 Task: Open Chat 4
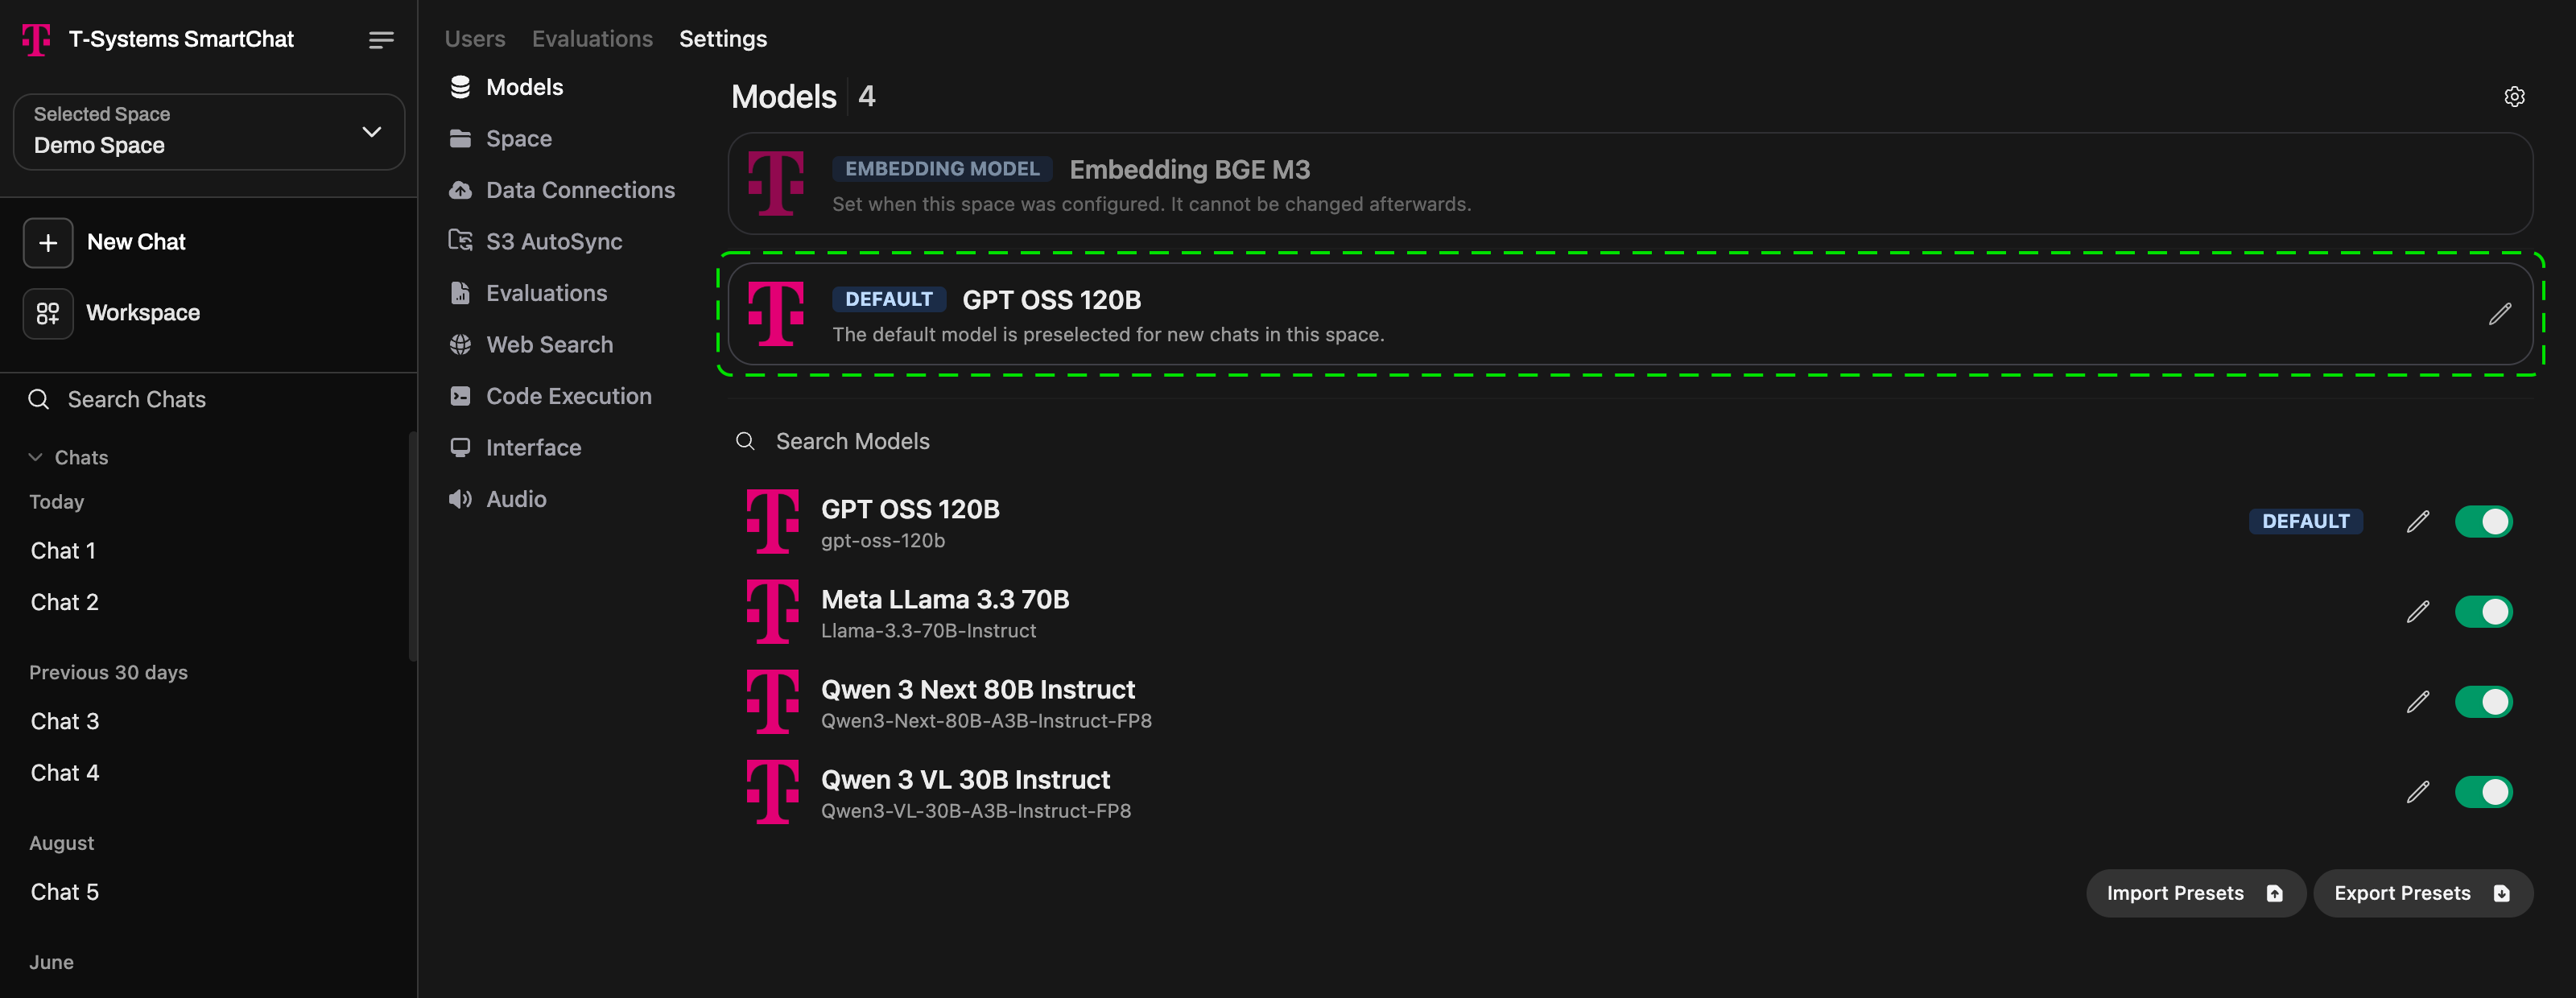point(65,773)
